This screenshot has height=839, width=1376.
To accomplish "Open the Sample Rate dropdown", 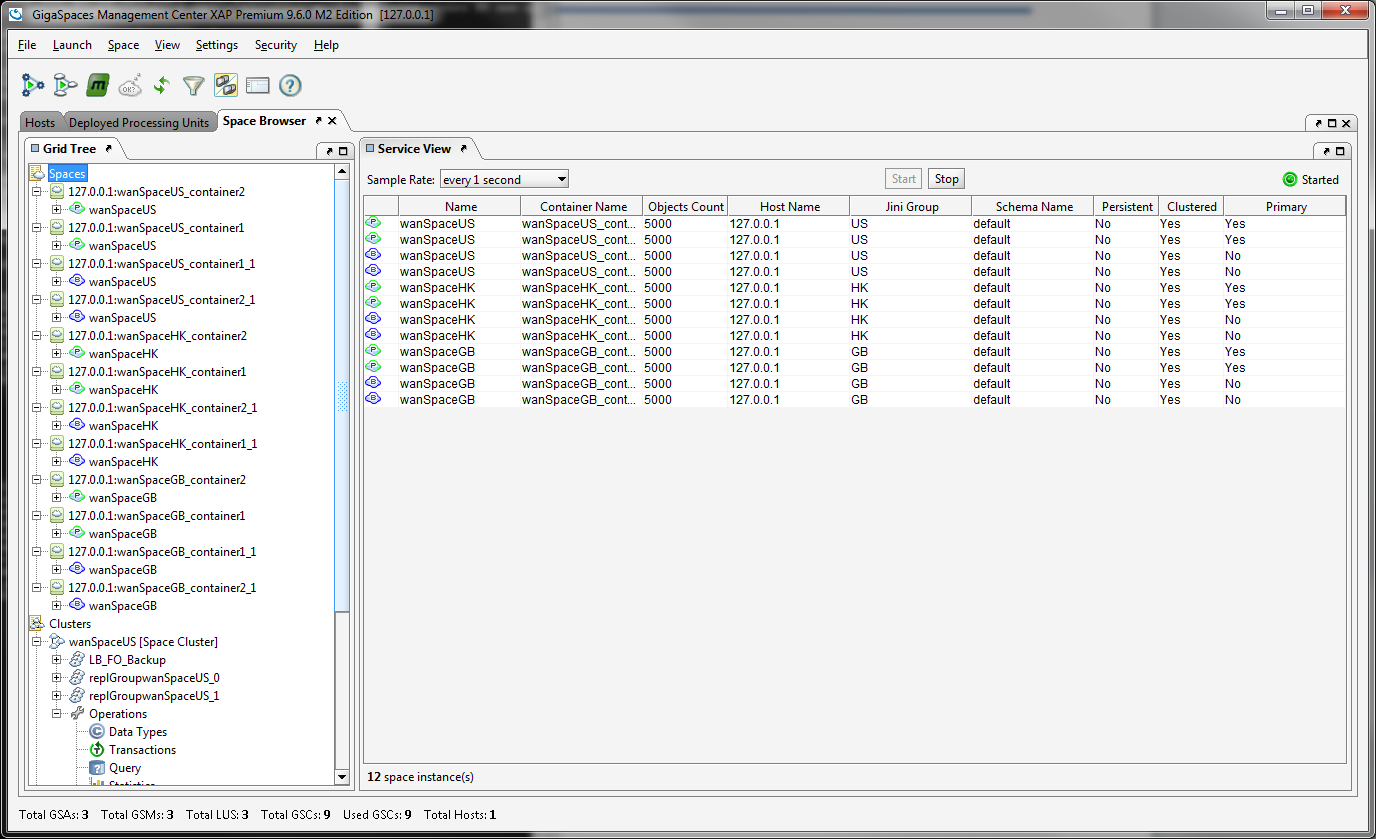I will click(504, 179).
